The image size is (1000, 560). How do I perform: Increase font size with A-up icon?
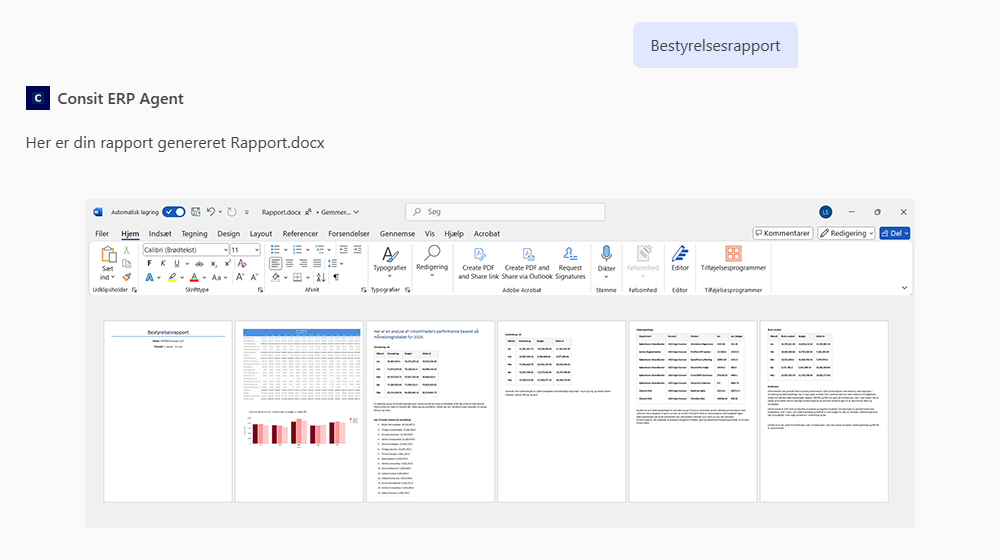240,277
